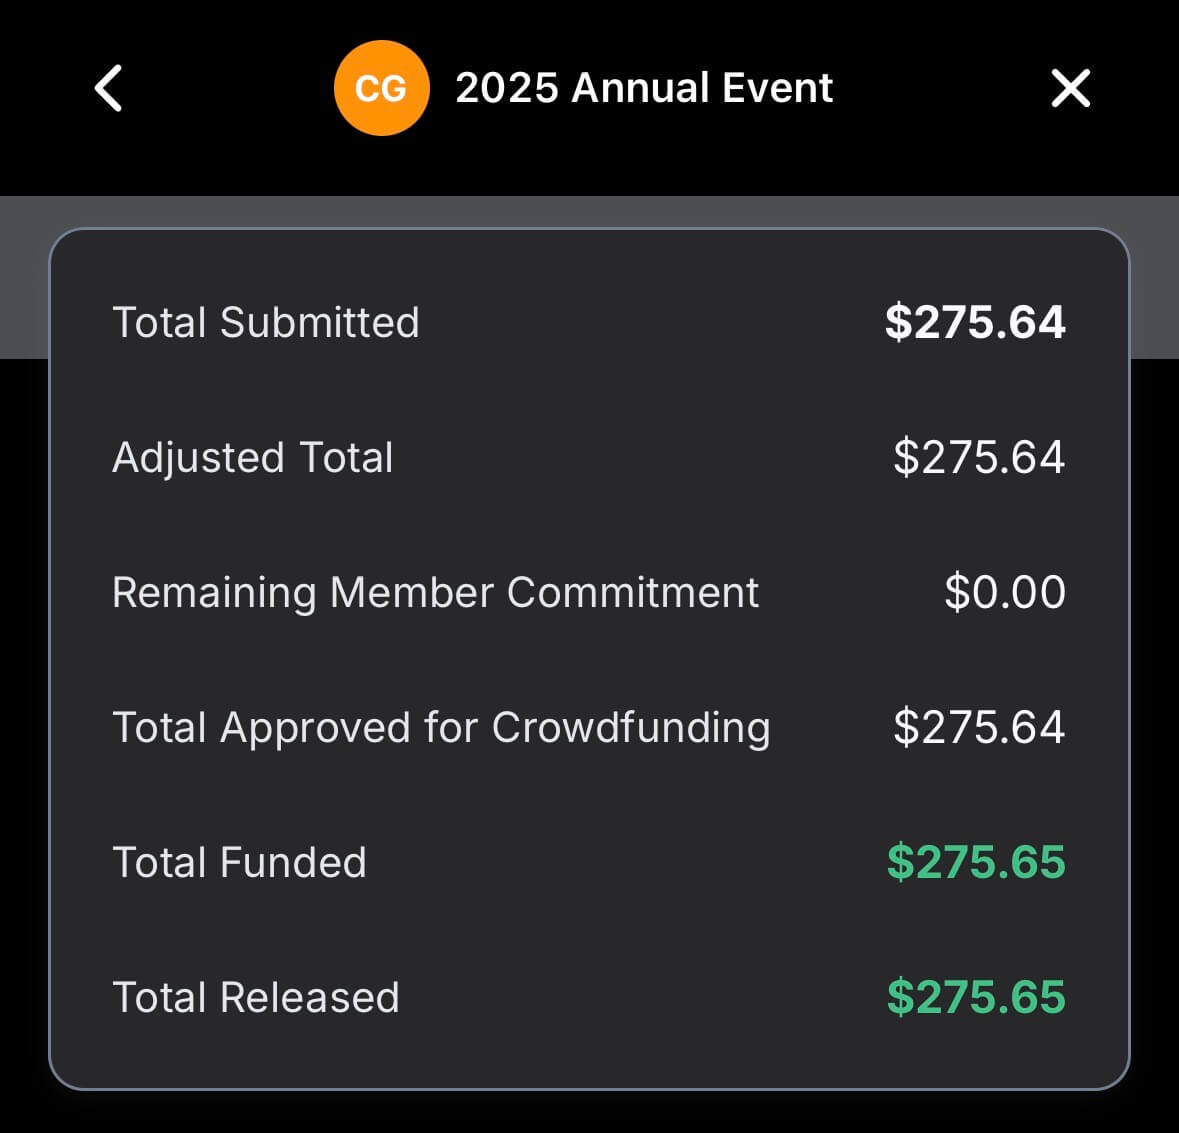Tap the $275.64 Total Submitted amount

pyautogui.click(x=975, y=322)
